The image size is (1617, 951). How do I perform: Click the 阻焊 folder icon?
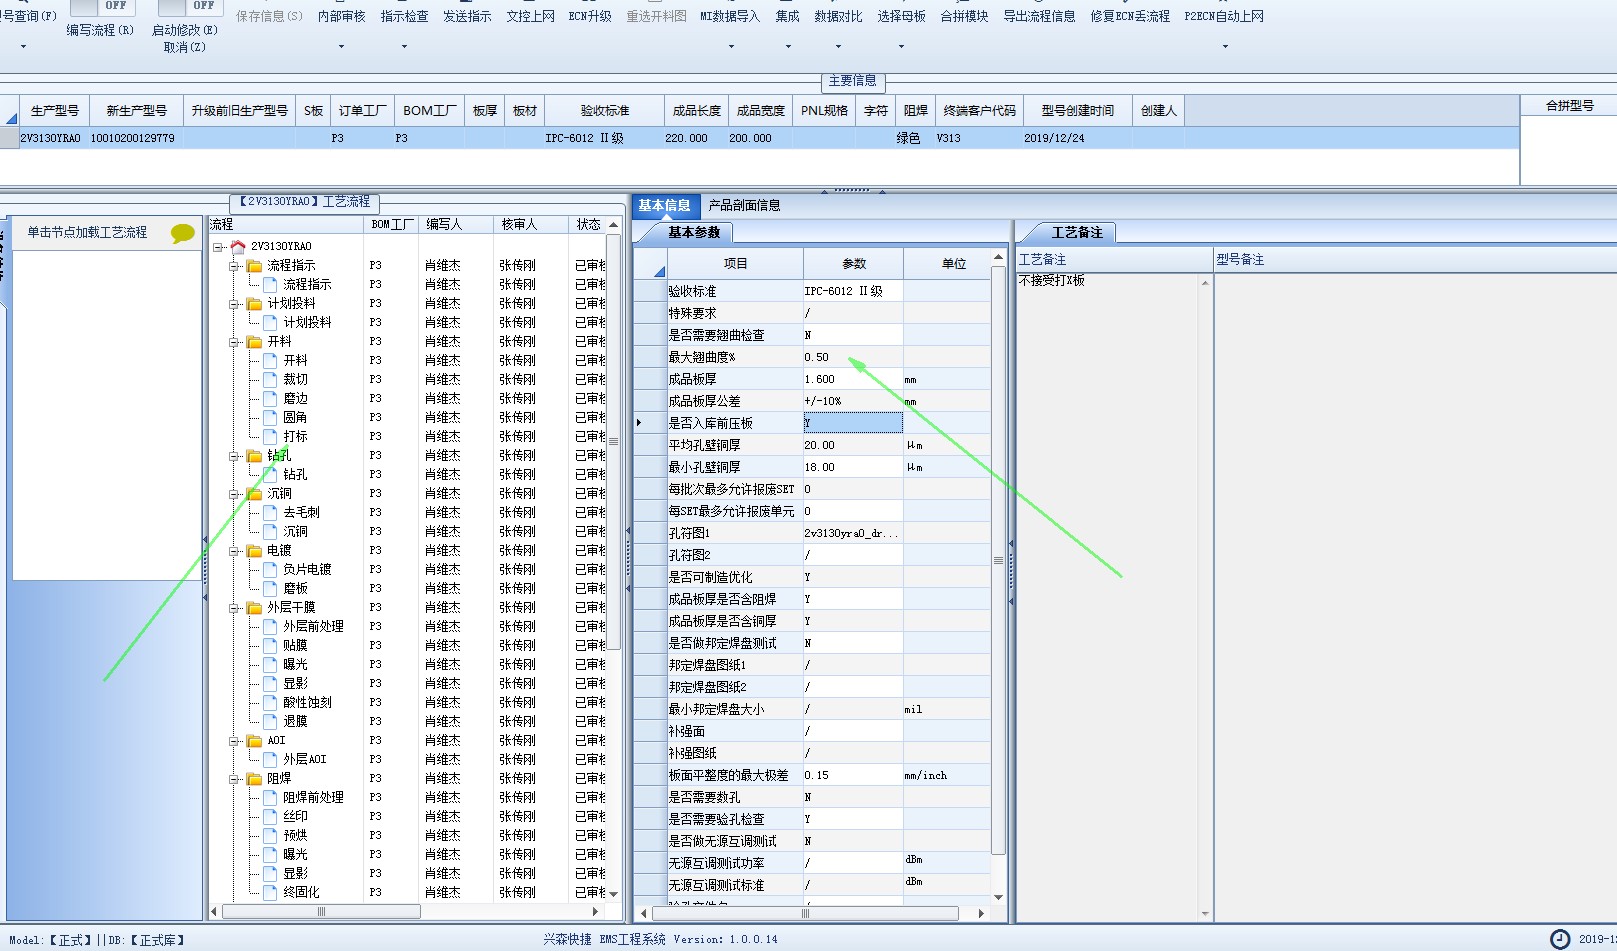click(x=254, y=778)
